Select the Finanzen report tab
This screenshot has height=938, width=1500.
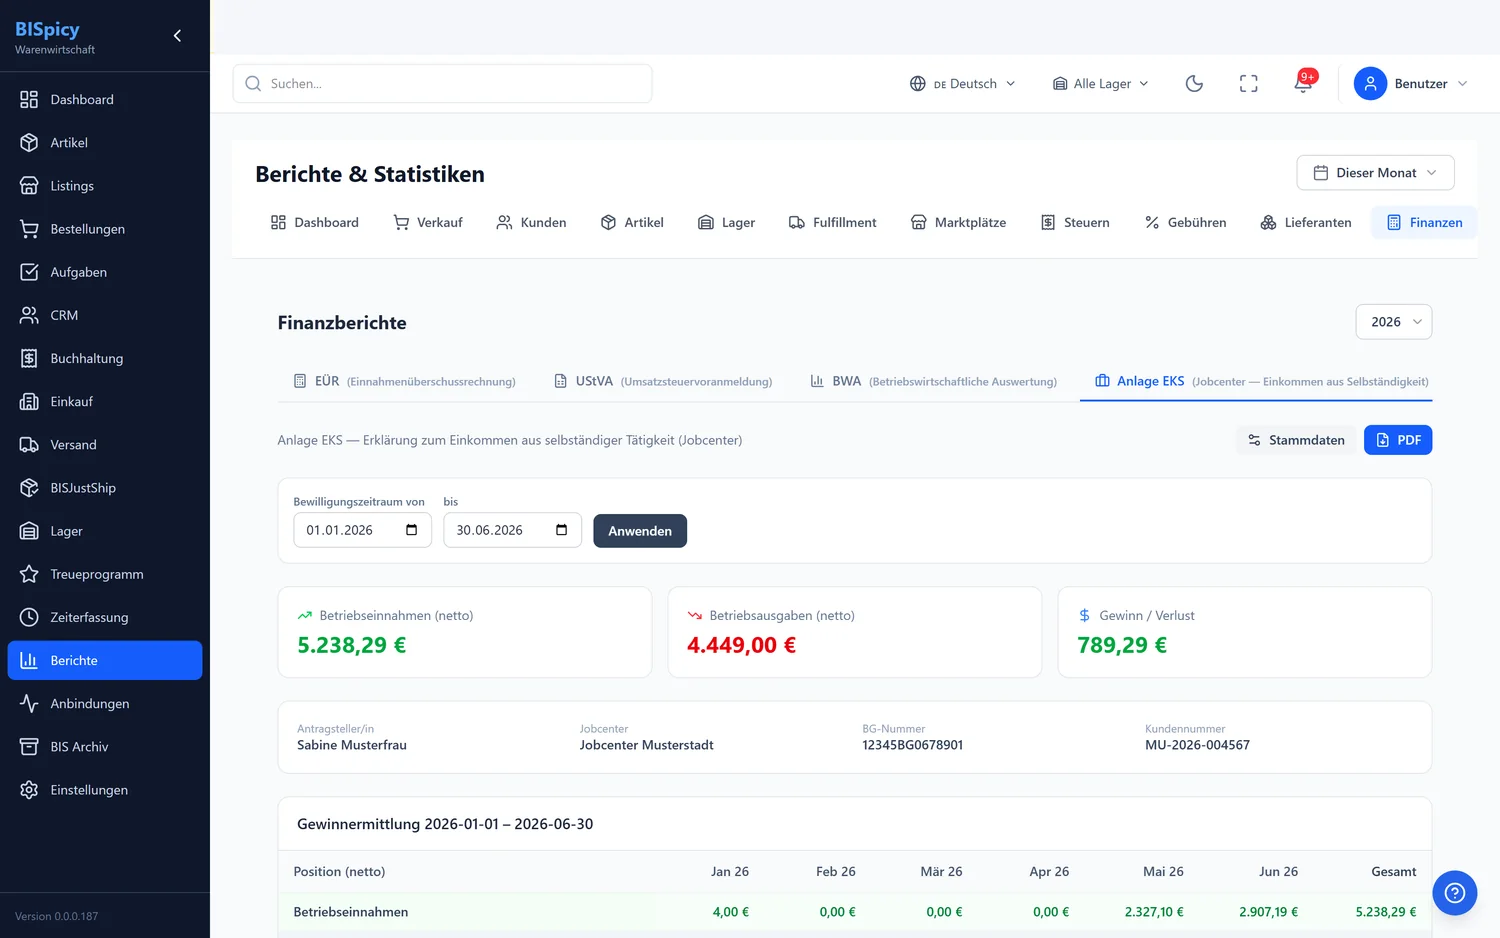[x=1425, y=223]
